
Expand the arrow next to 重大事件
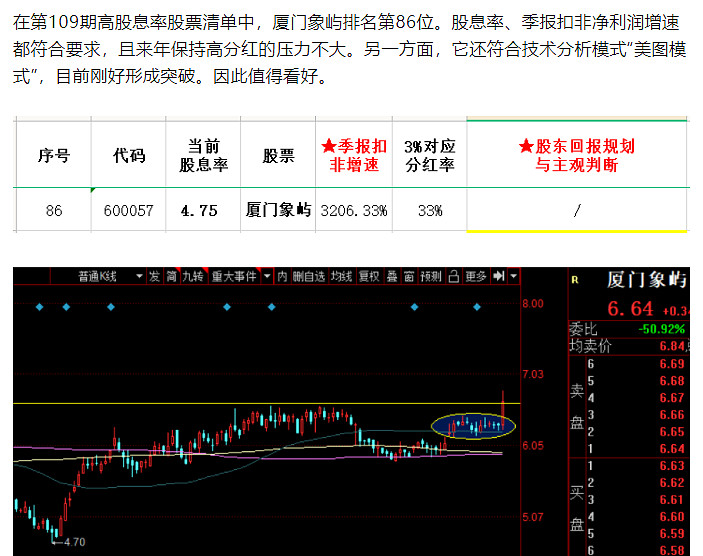[267, 277]
